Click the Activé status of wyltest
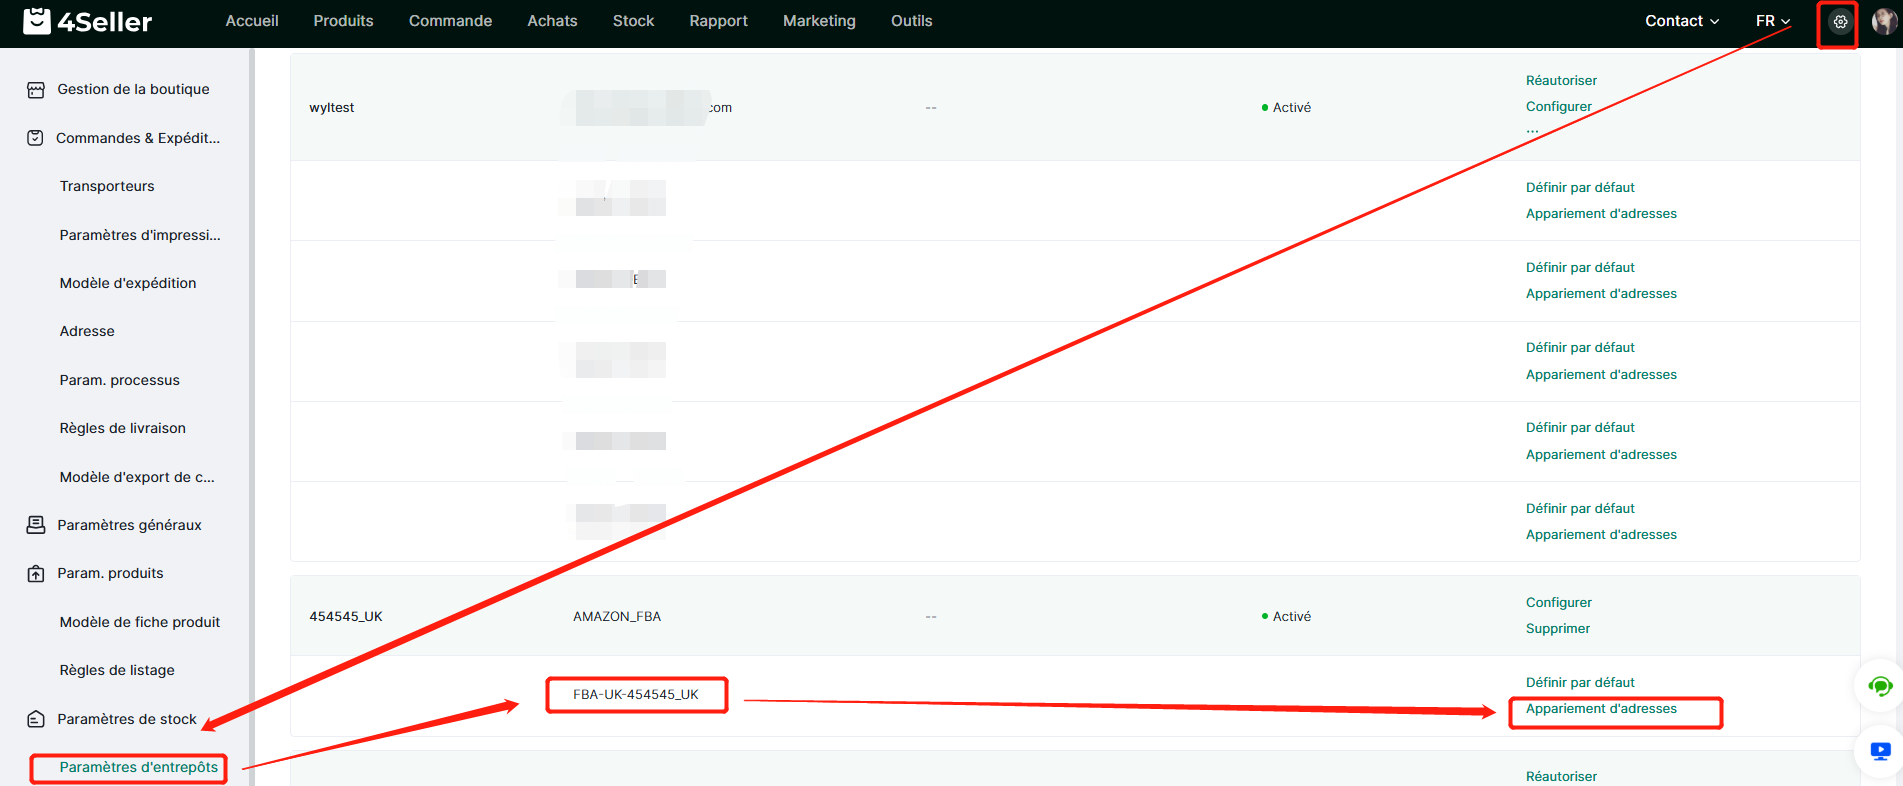This screenshot has height=786, width=1903. point(1286,107)
